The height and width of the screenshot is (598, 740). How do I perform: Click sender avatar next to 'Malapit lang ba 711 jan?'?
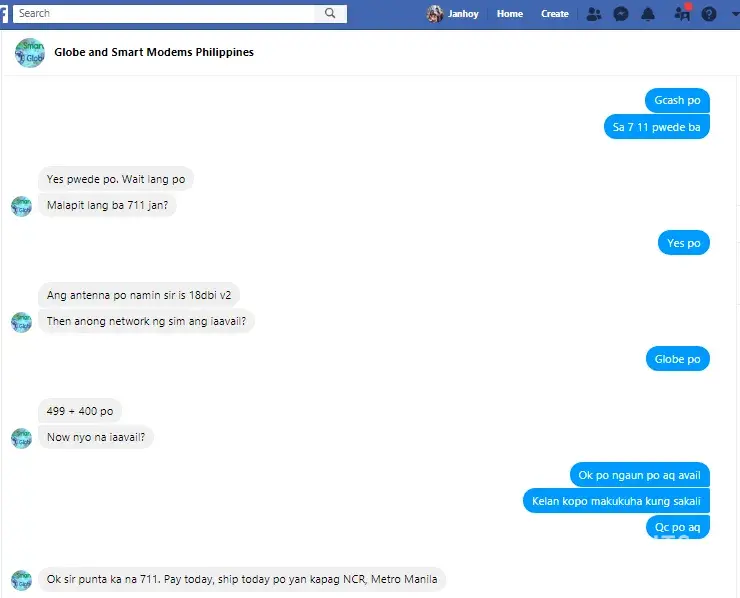tap(21, 206)
